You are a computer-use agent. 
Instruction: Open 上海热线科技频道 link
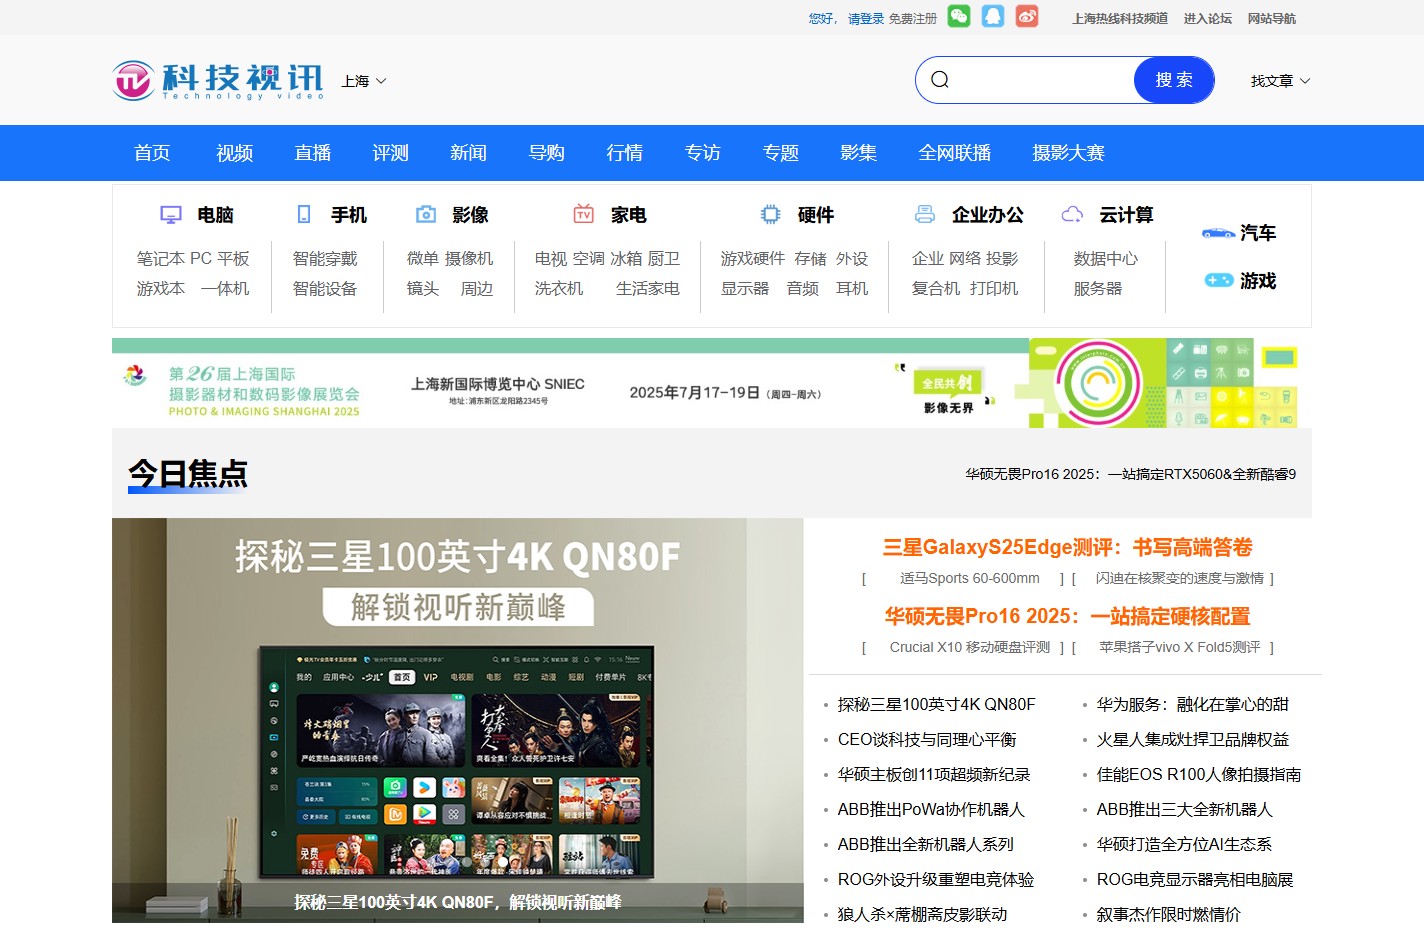(x=1120, y=19)
